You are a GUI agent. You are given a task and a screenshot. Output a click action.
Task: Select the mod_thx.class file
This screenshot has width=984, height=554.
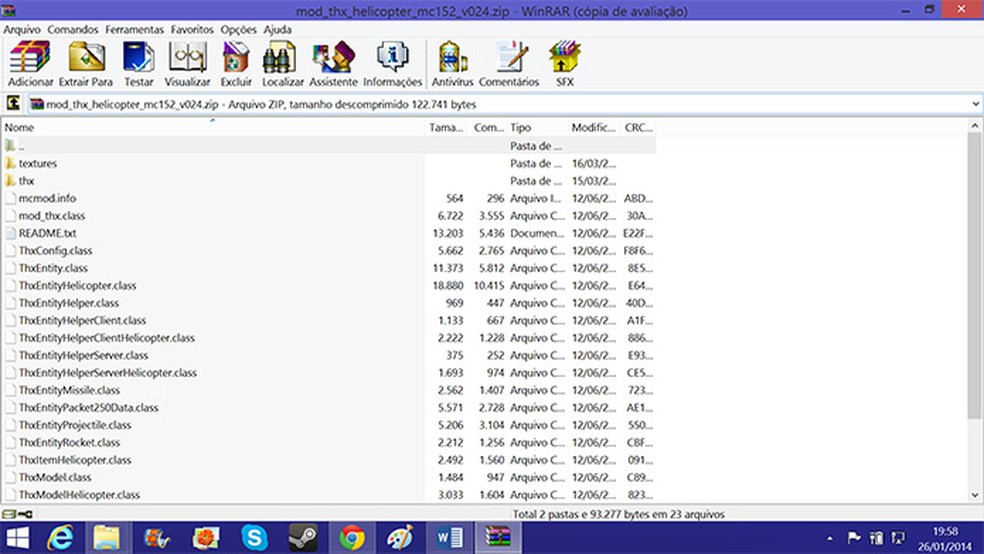(x=51, y=216)
